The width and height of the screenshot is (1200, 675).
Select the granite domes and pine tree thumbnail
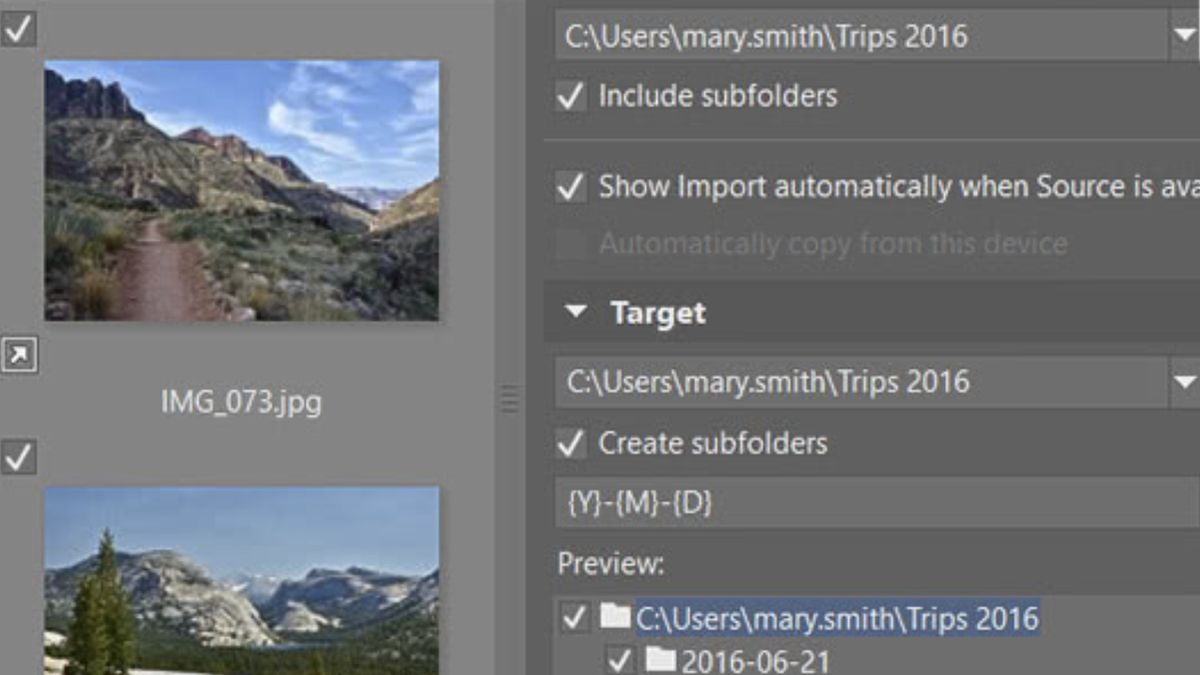tap(241, 580)
